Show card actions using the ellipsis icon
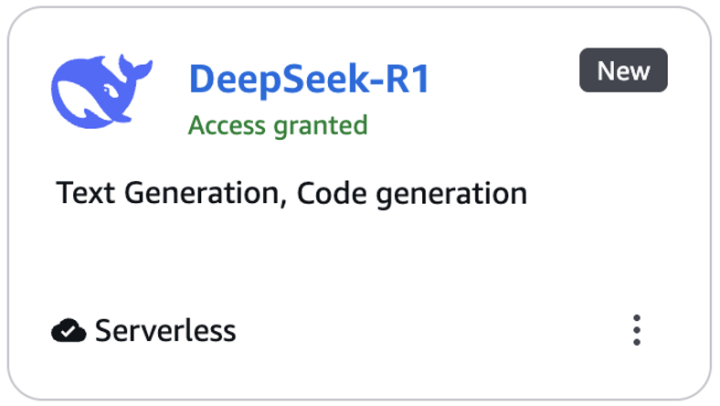Image resolution: width=720 pixels, height=406 pixels. (x=637, y=329)
